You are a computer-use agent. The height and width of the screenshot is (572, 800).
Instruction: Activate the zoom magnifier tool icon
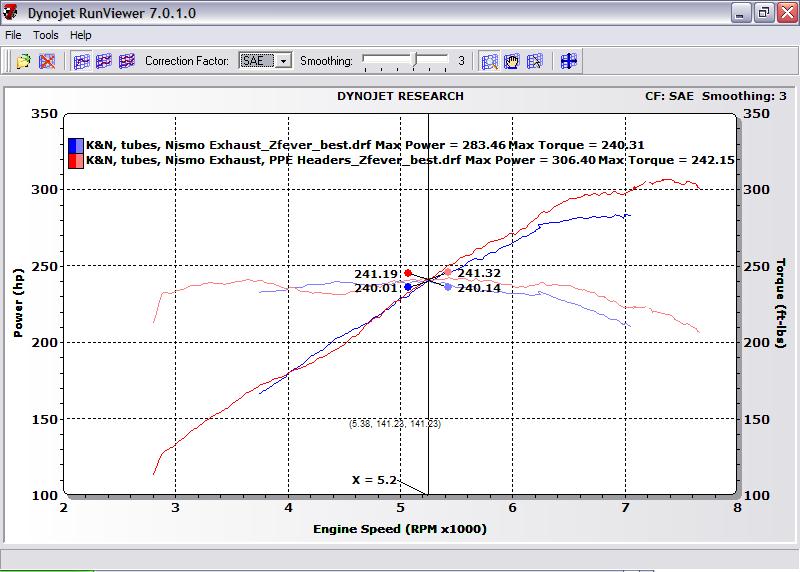click(489, 61)
